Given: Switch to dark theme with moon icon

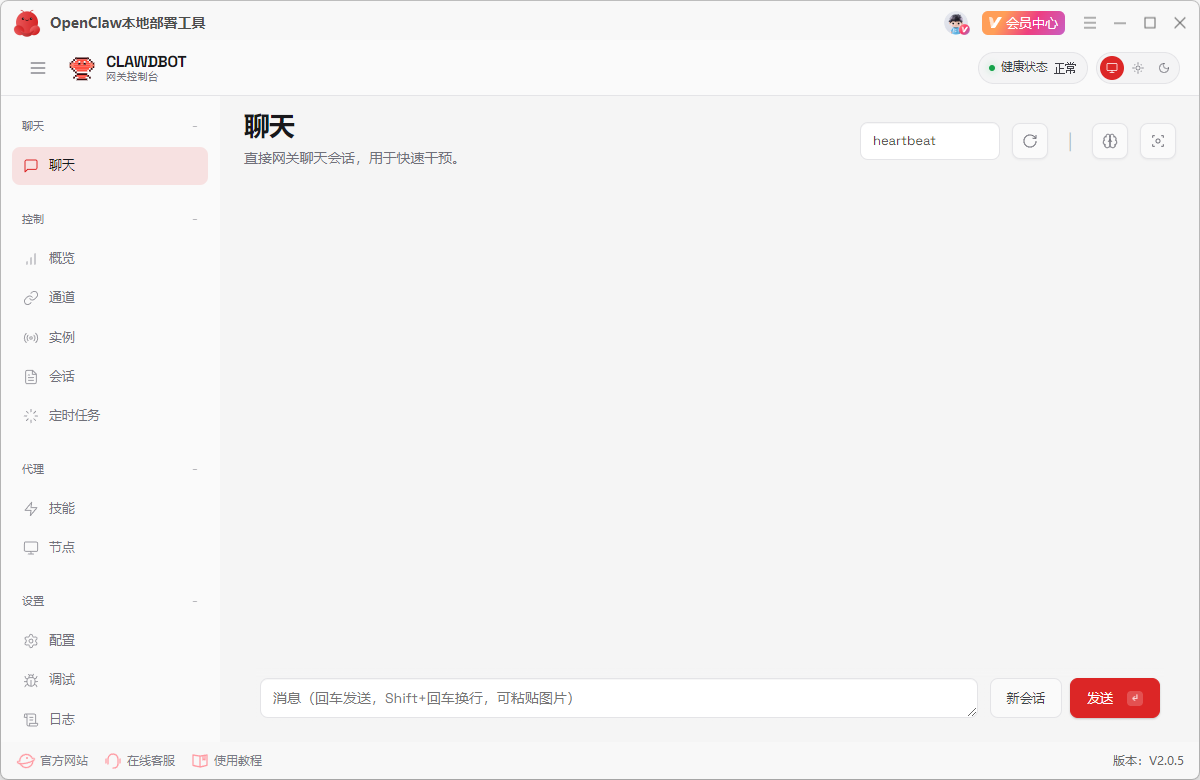Looking at the screenshot, I should (1164, 68).
